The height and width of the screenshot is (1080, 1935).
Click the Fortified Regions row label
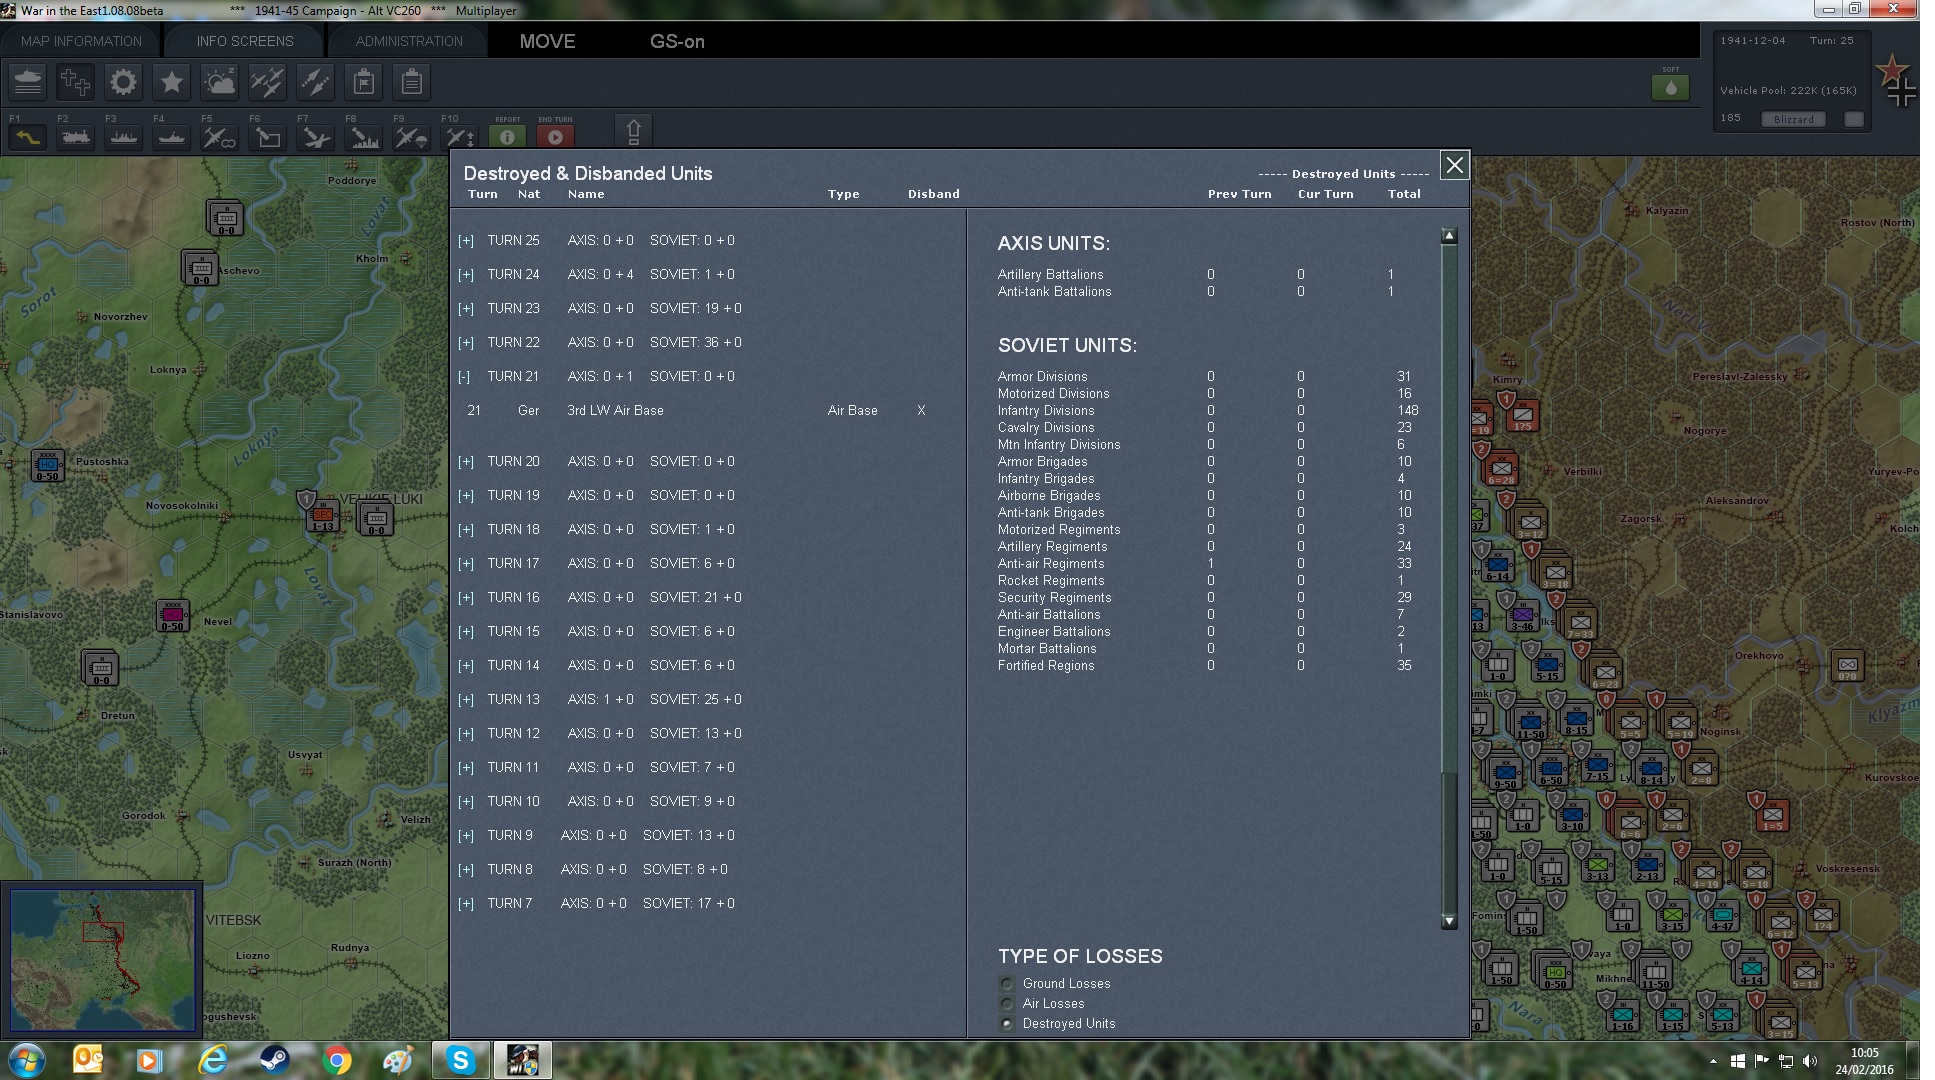(1046, 666)
